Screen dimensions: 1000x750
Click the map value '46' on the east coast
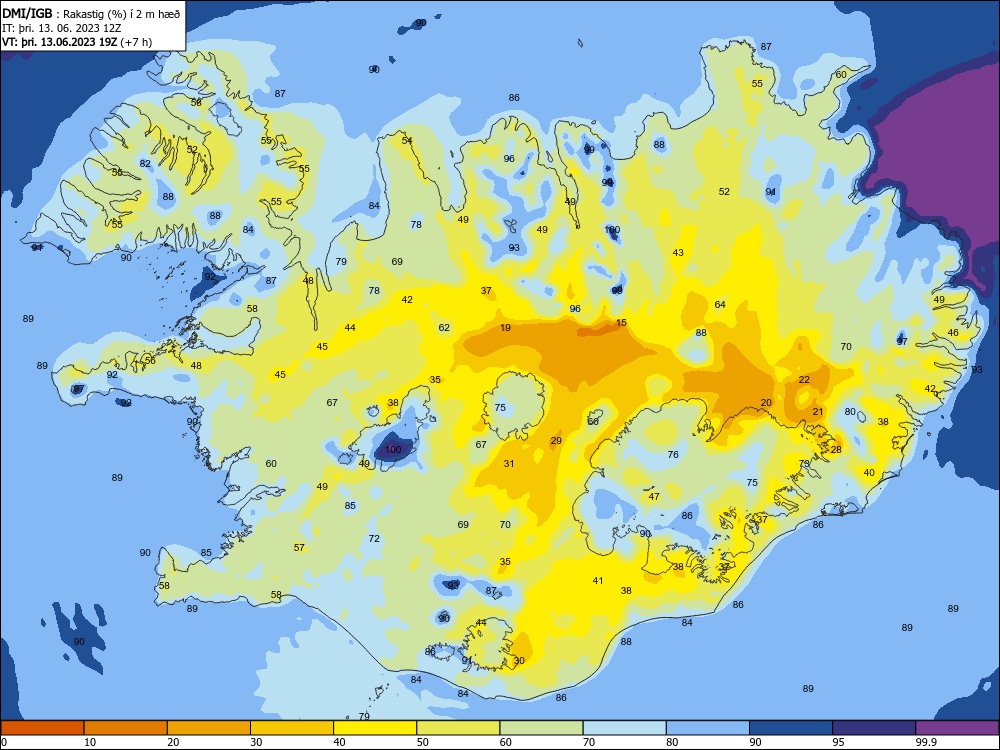click(953, 333)
